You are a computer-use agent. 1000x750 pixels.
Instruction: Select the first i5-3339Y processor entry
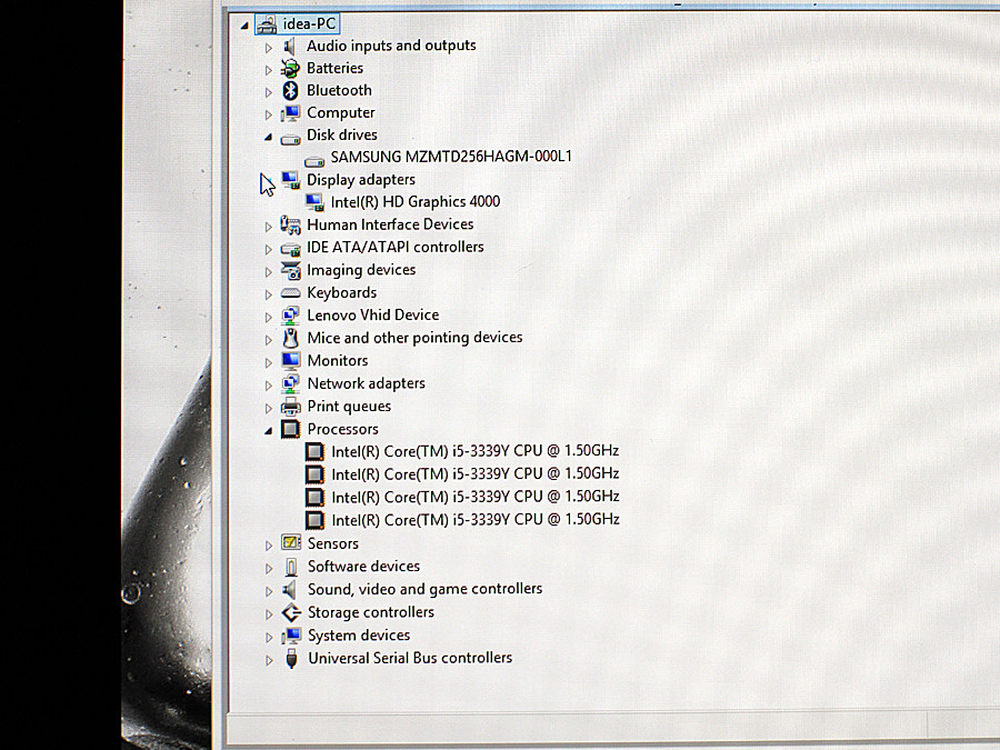[x=475, y=452]
